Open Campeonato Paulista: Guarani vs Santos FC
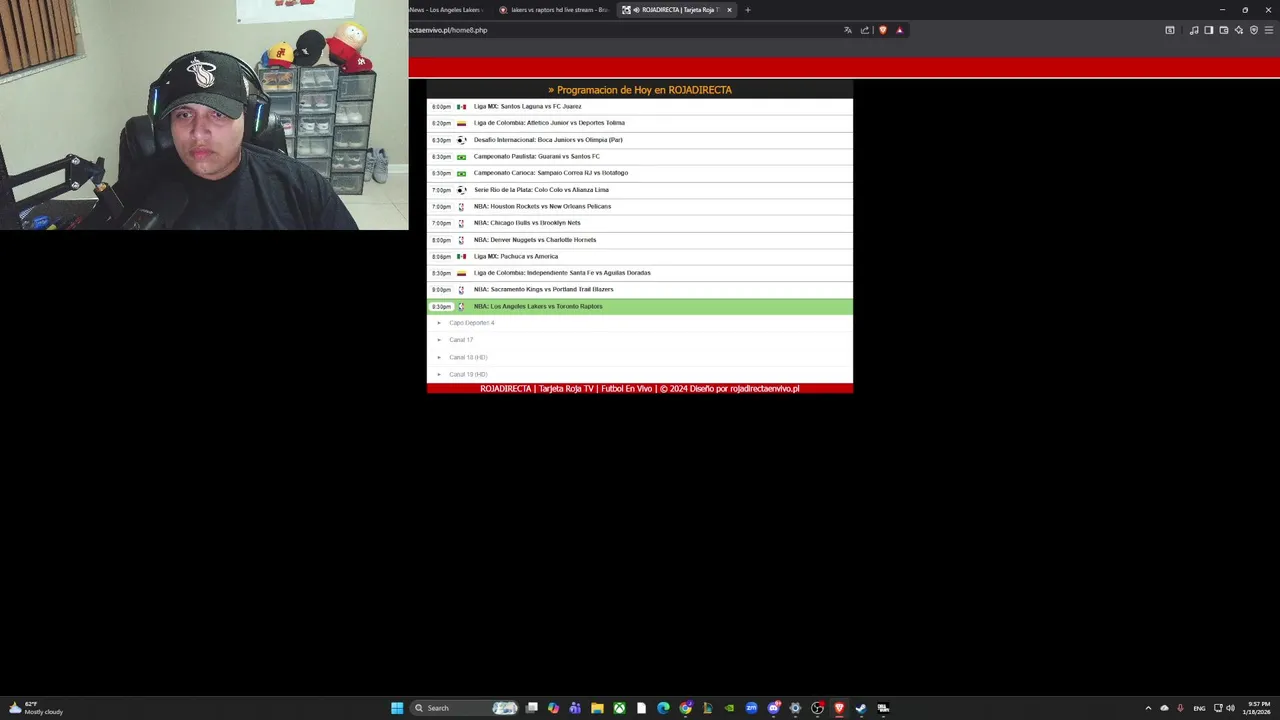This screenshot has height=720, width=1280. [x=640, y=156]
